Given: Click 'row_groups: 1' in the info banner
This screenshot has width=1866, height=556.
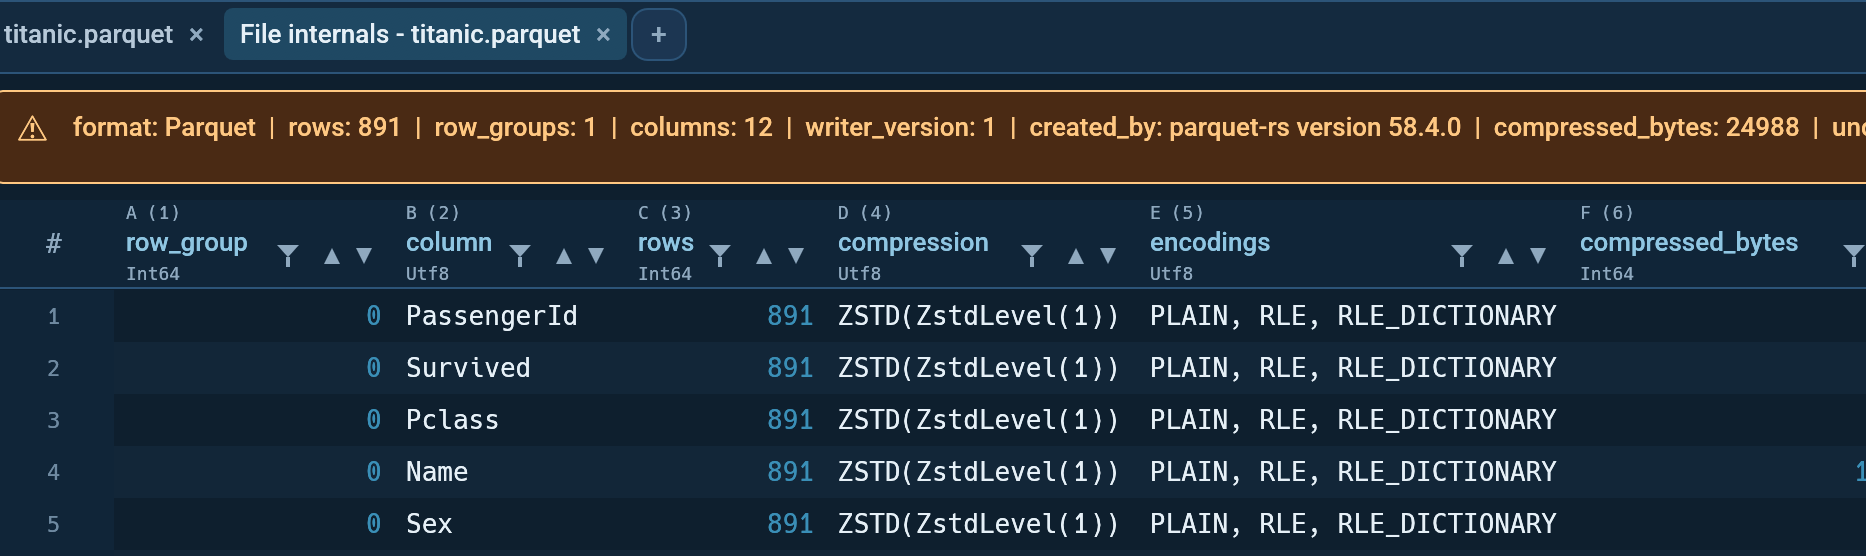Looking at the screenshot, I should click(x=515, y=128).
